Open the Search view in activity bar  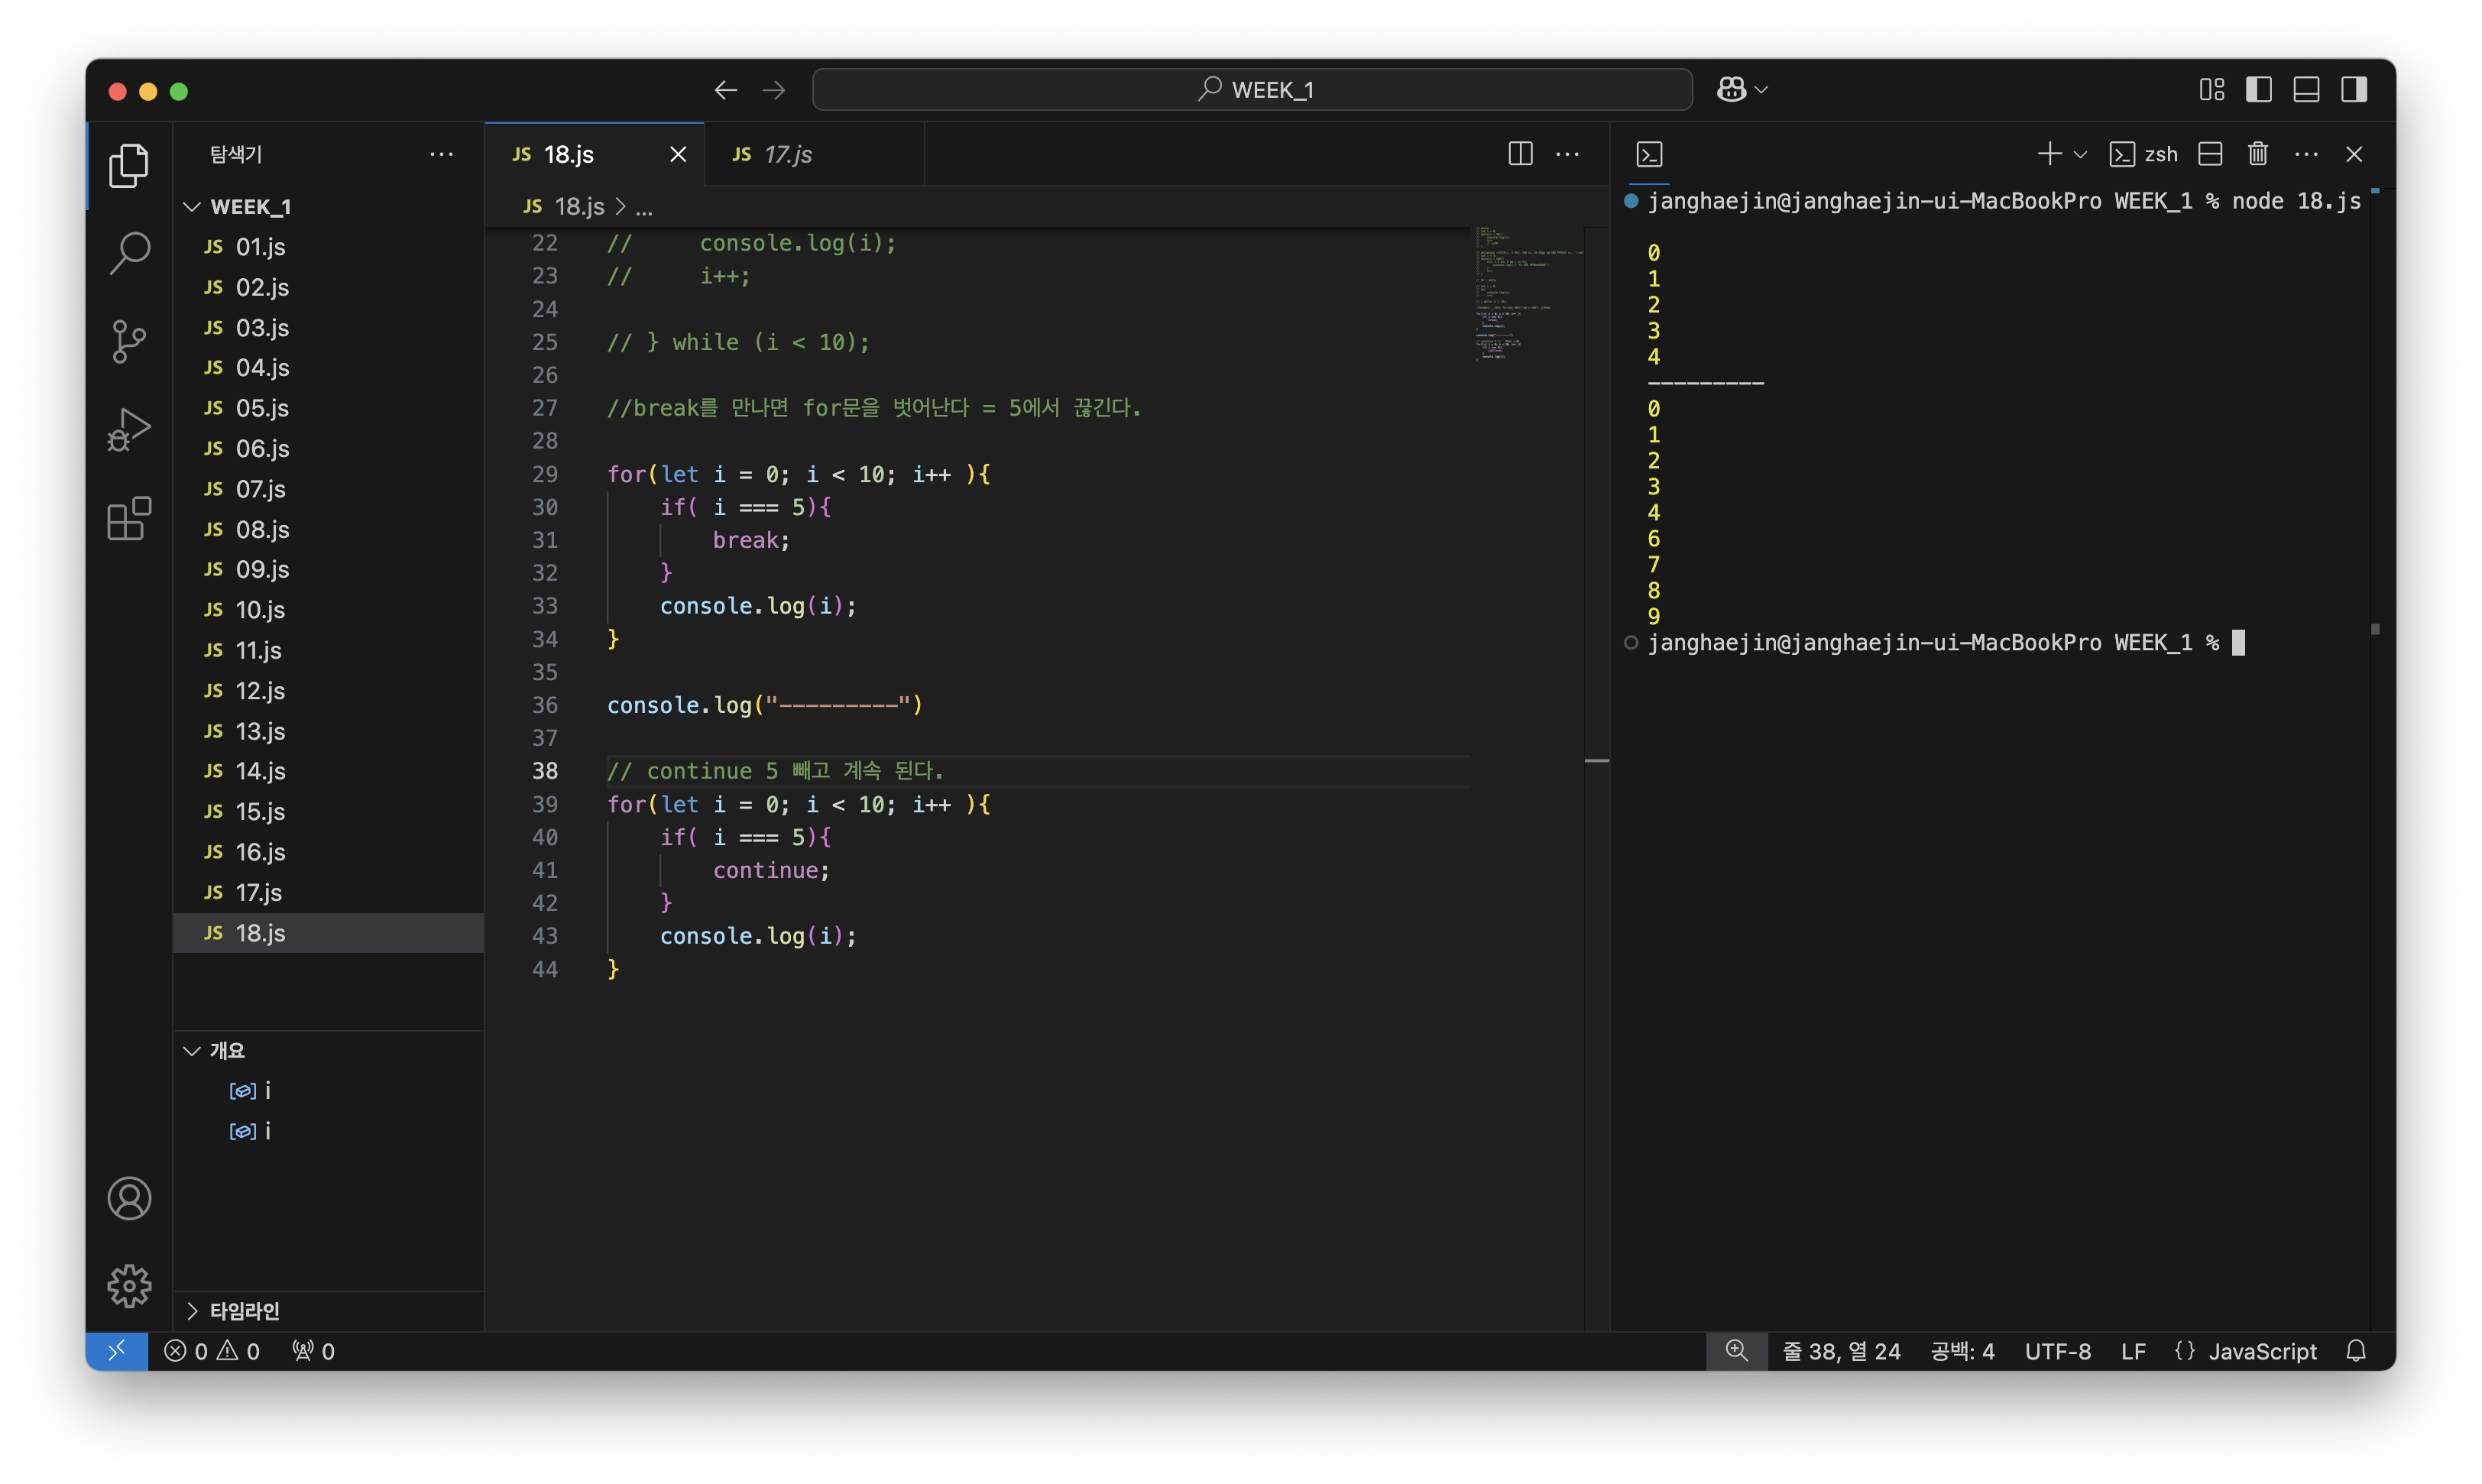[129, 253]
